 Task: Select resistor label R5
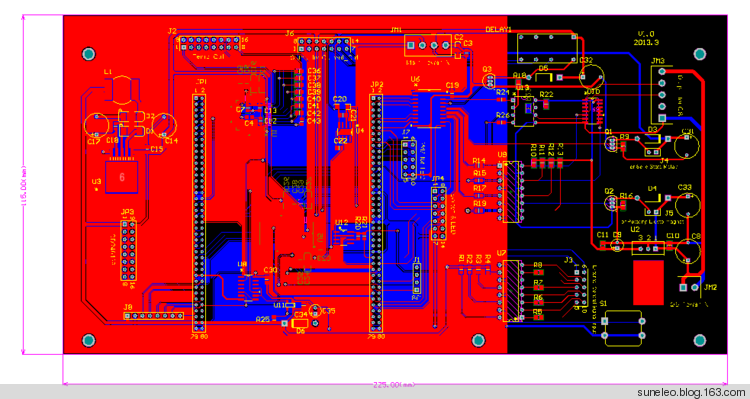[x=538, y=311]
